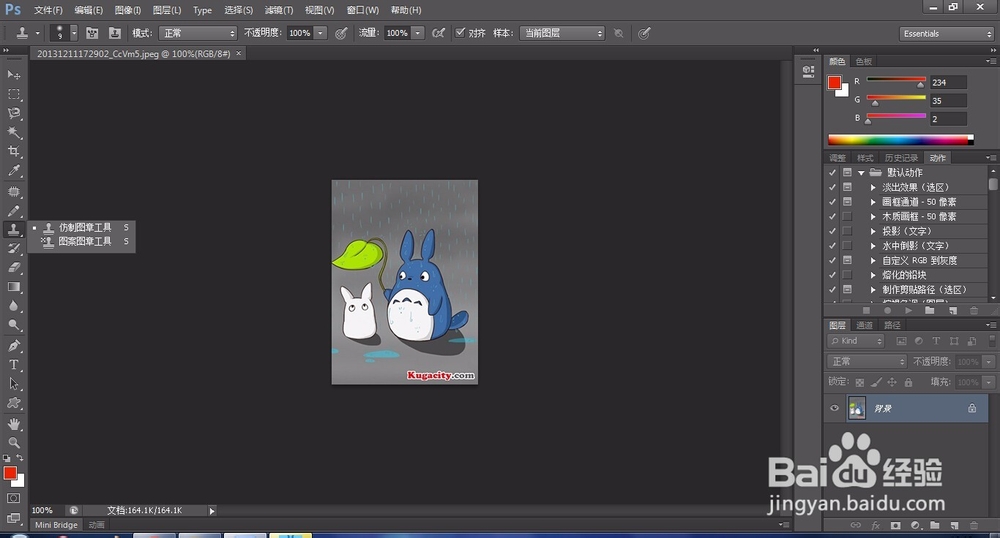
Task: Select the Gradient tool
Action: click(13, 287)
